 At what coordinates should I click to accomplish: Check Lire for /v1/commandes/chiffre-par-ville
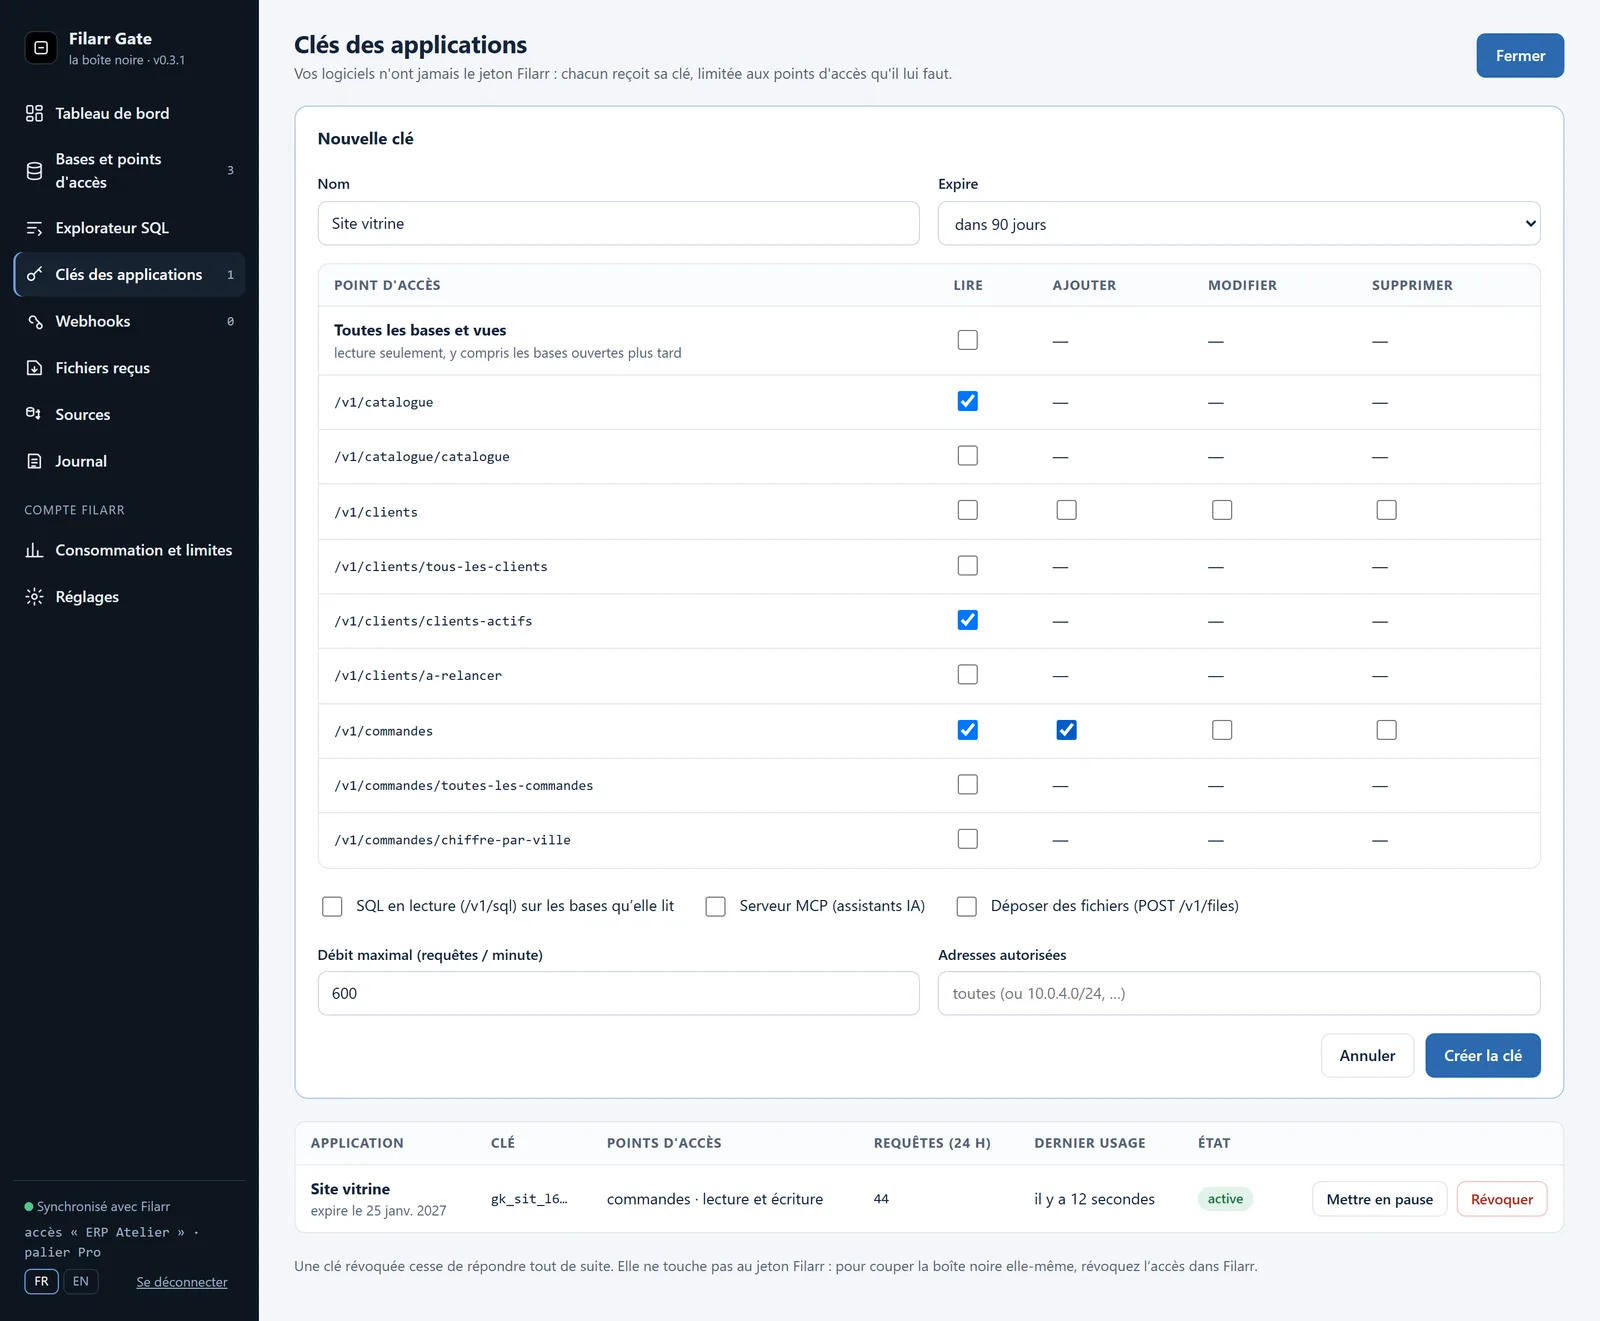pyautogui.click(x=967, y=839)
